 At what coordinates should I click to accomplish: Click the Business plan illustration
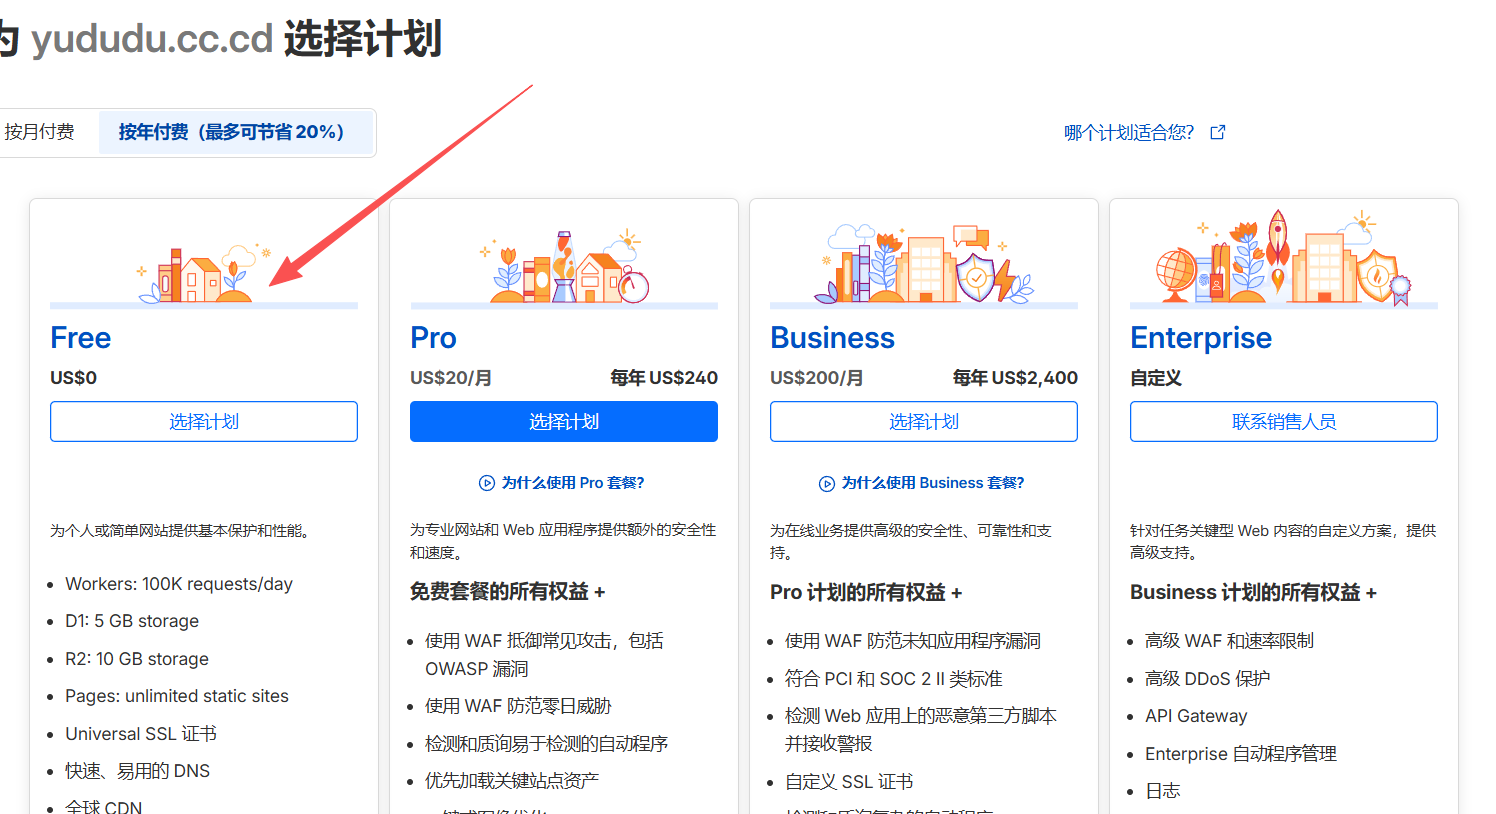pyautogui.click(x=924, y=264)
